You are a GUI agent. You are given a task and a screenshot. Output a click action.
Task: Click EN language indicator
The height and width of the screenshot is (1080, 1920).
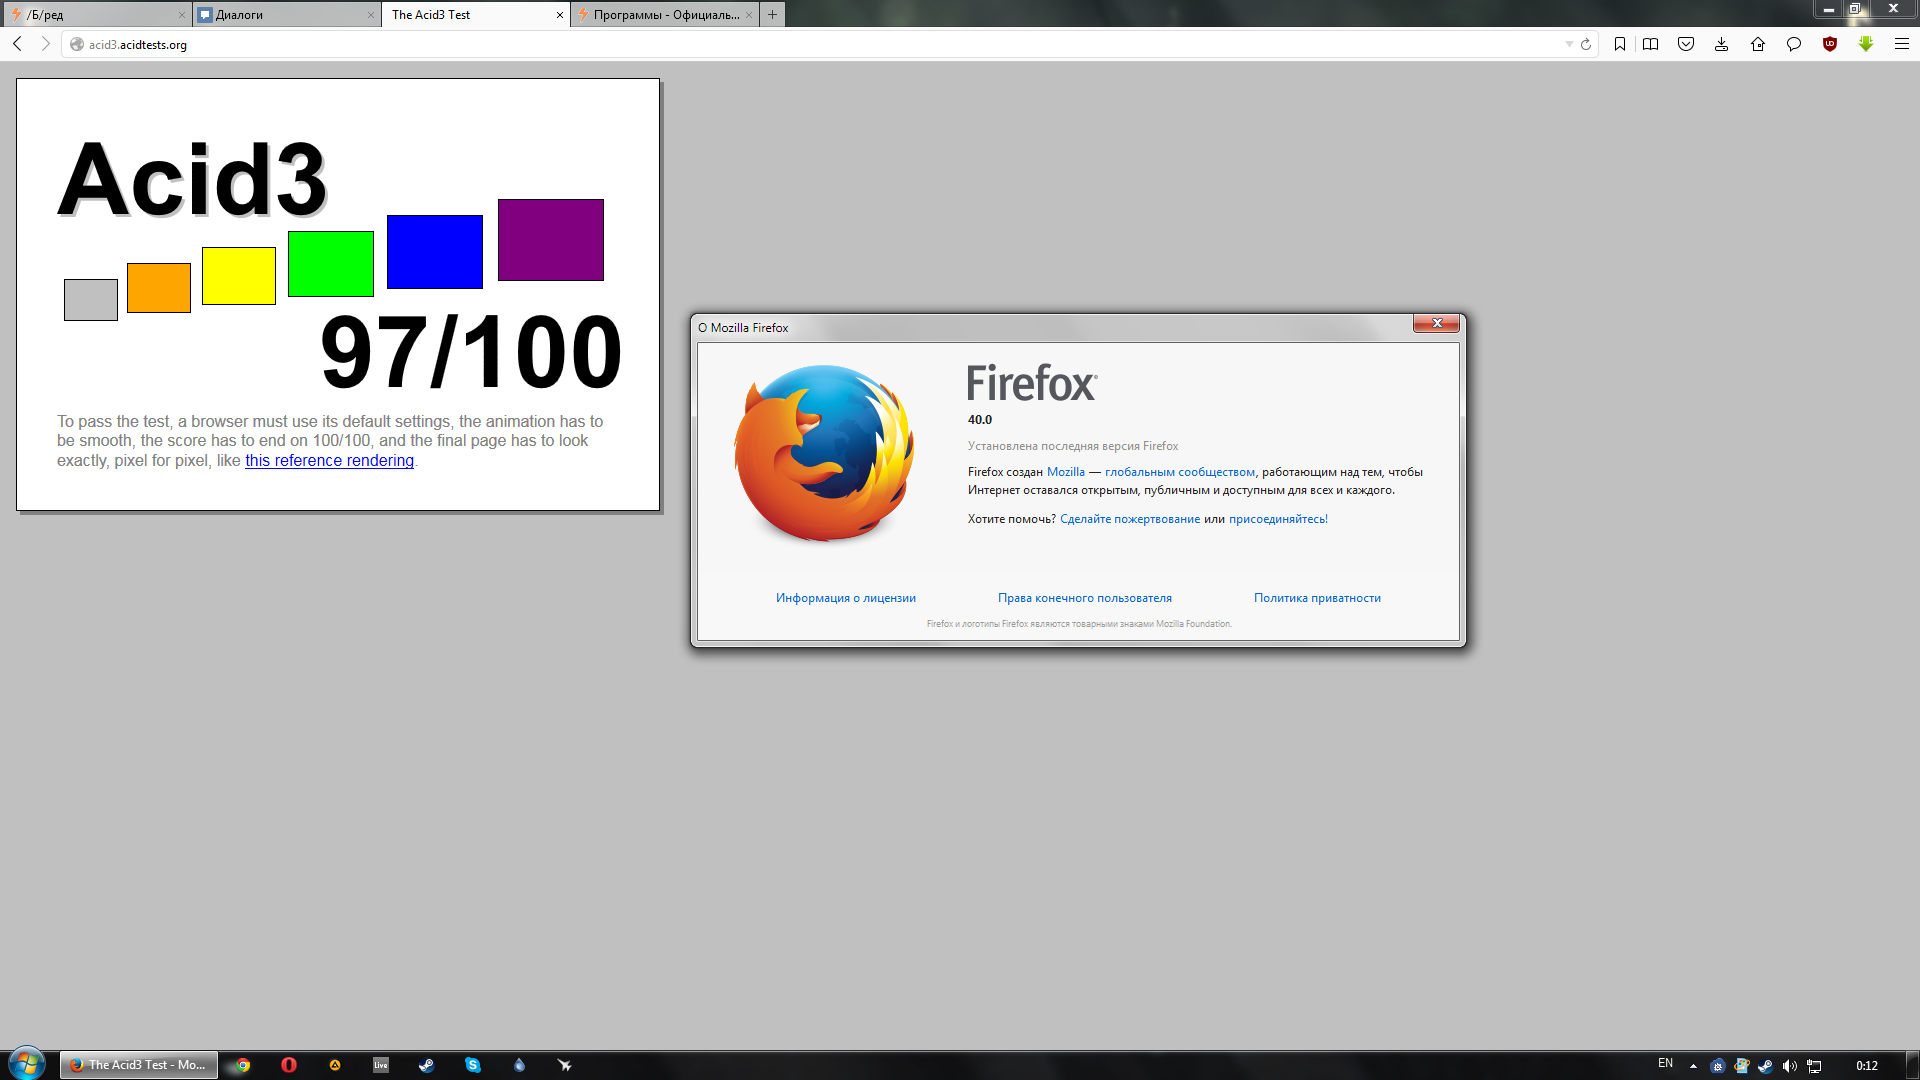point(1665,1063)
